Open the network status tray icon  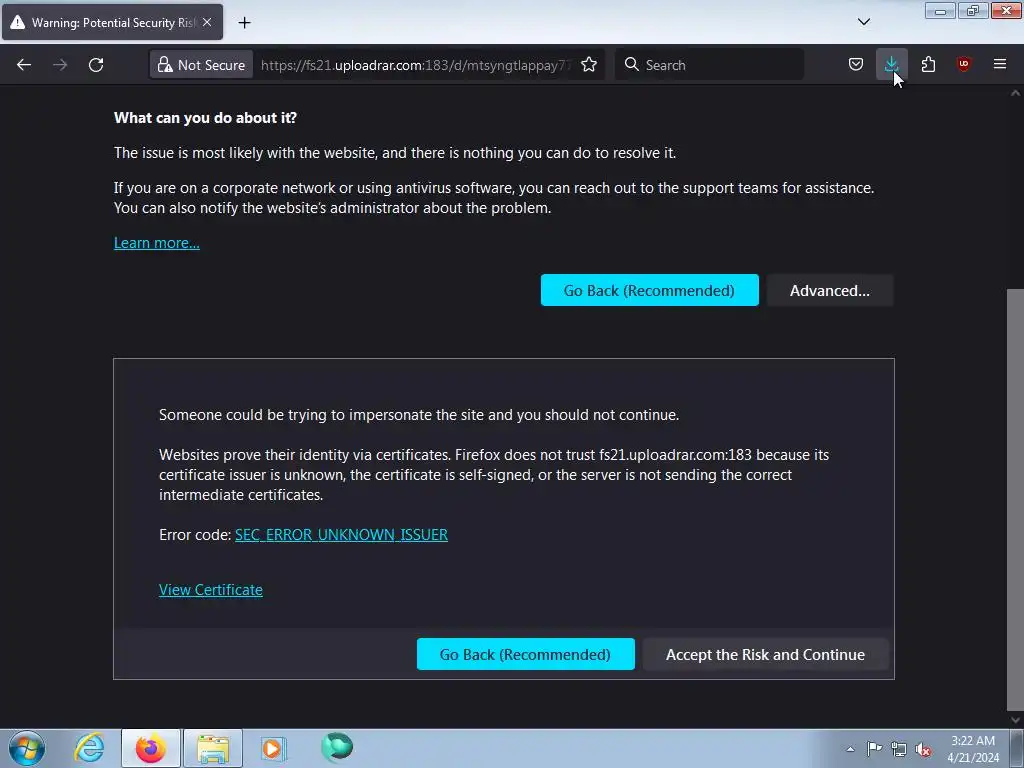[899, 750]
